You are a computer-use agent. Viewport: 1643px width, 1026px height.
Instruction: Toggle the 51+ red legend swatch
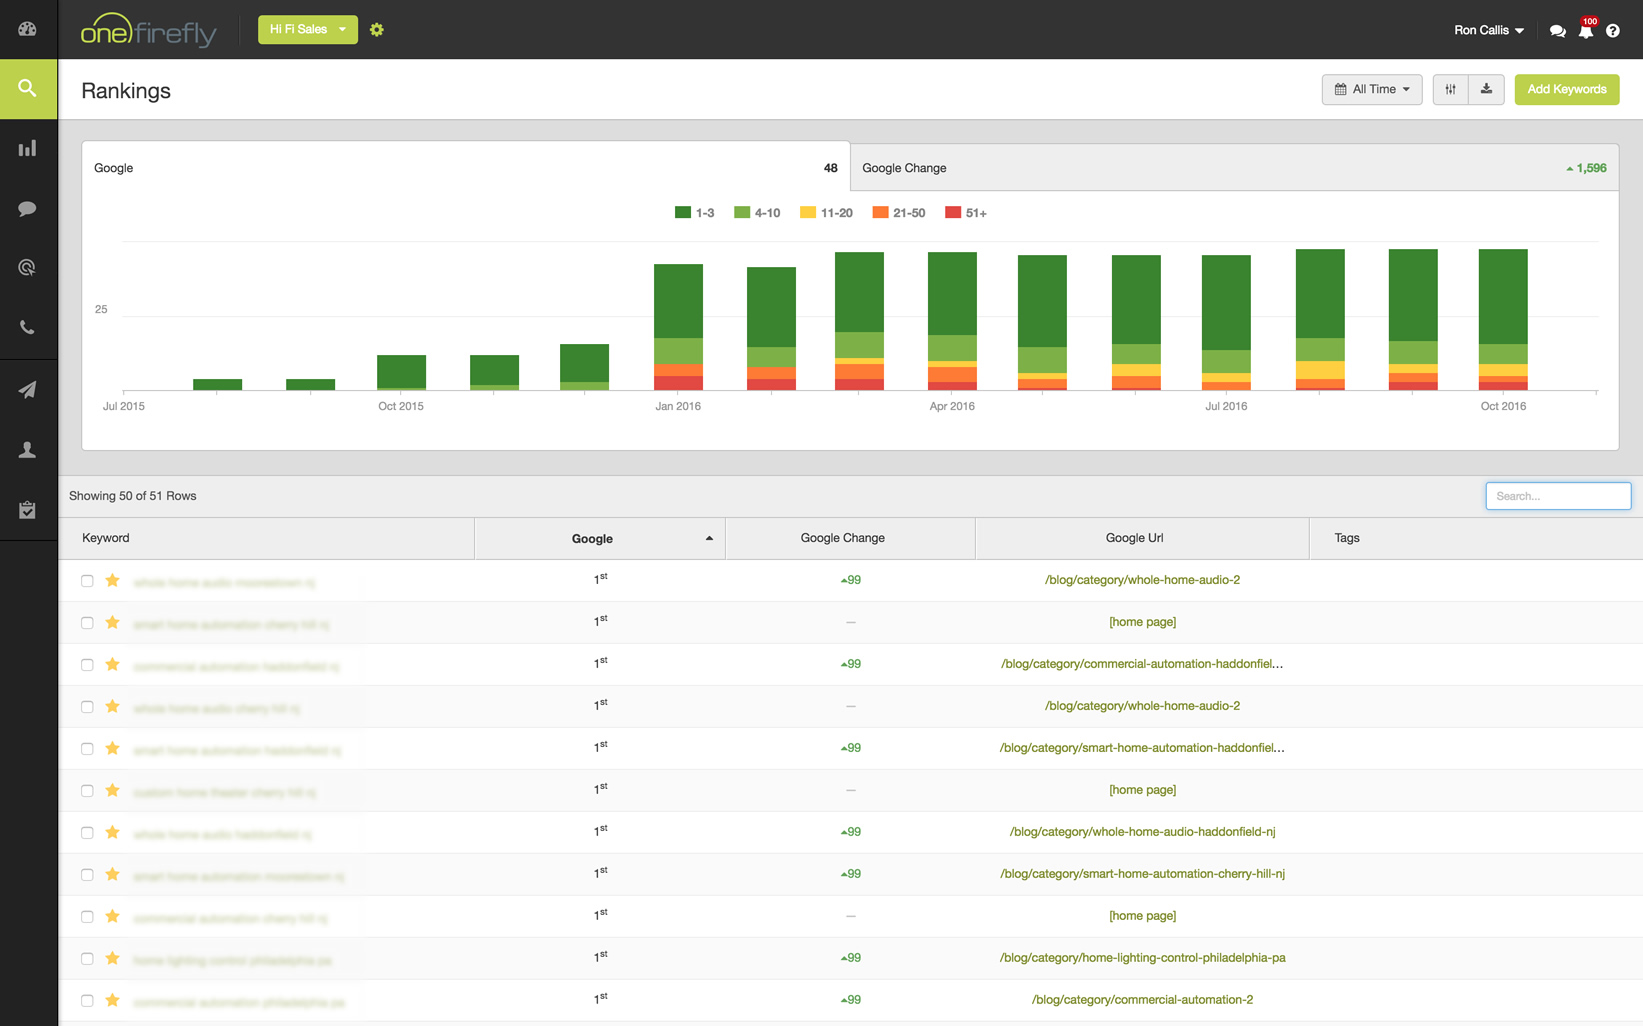point(953,213)
